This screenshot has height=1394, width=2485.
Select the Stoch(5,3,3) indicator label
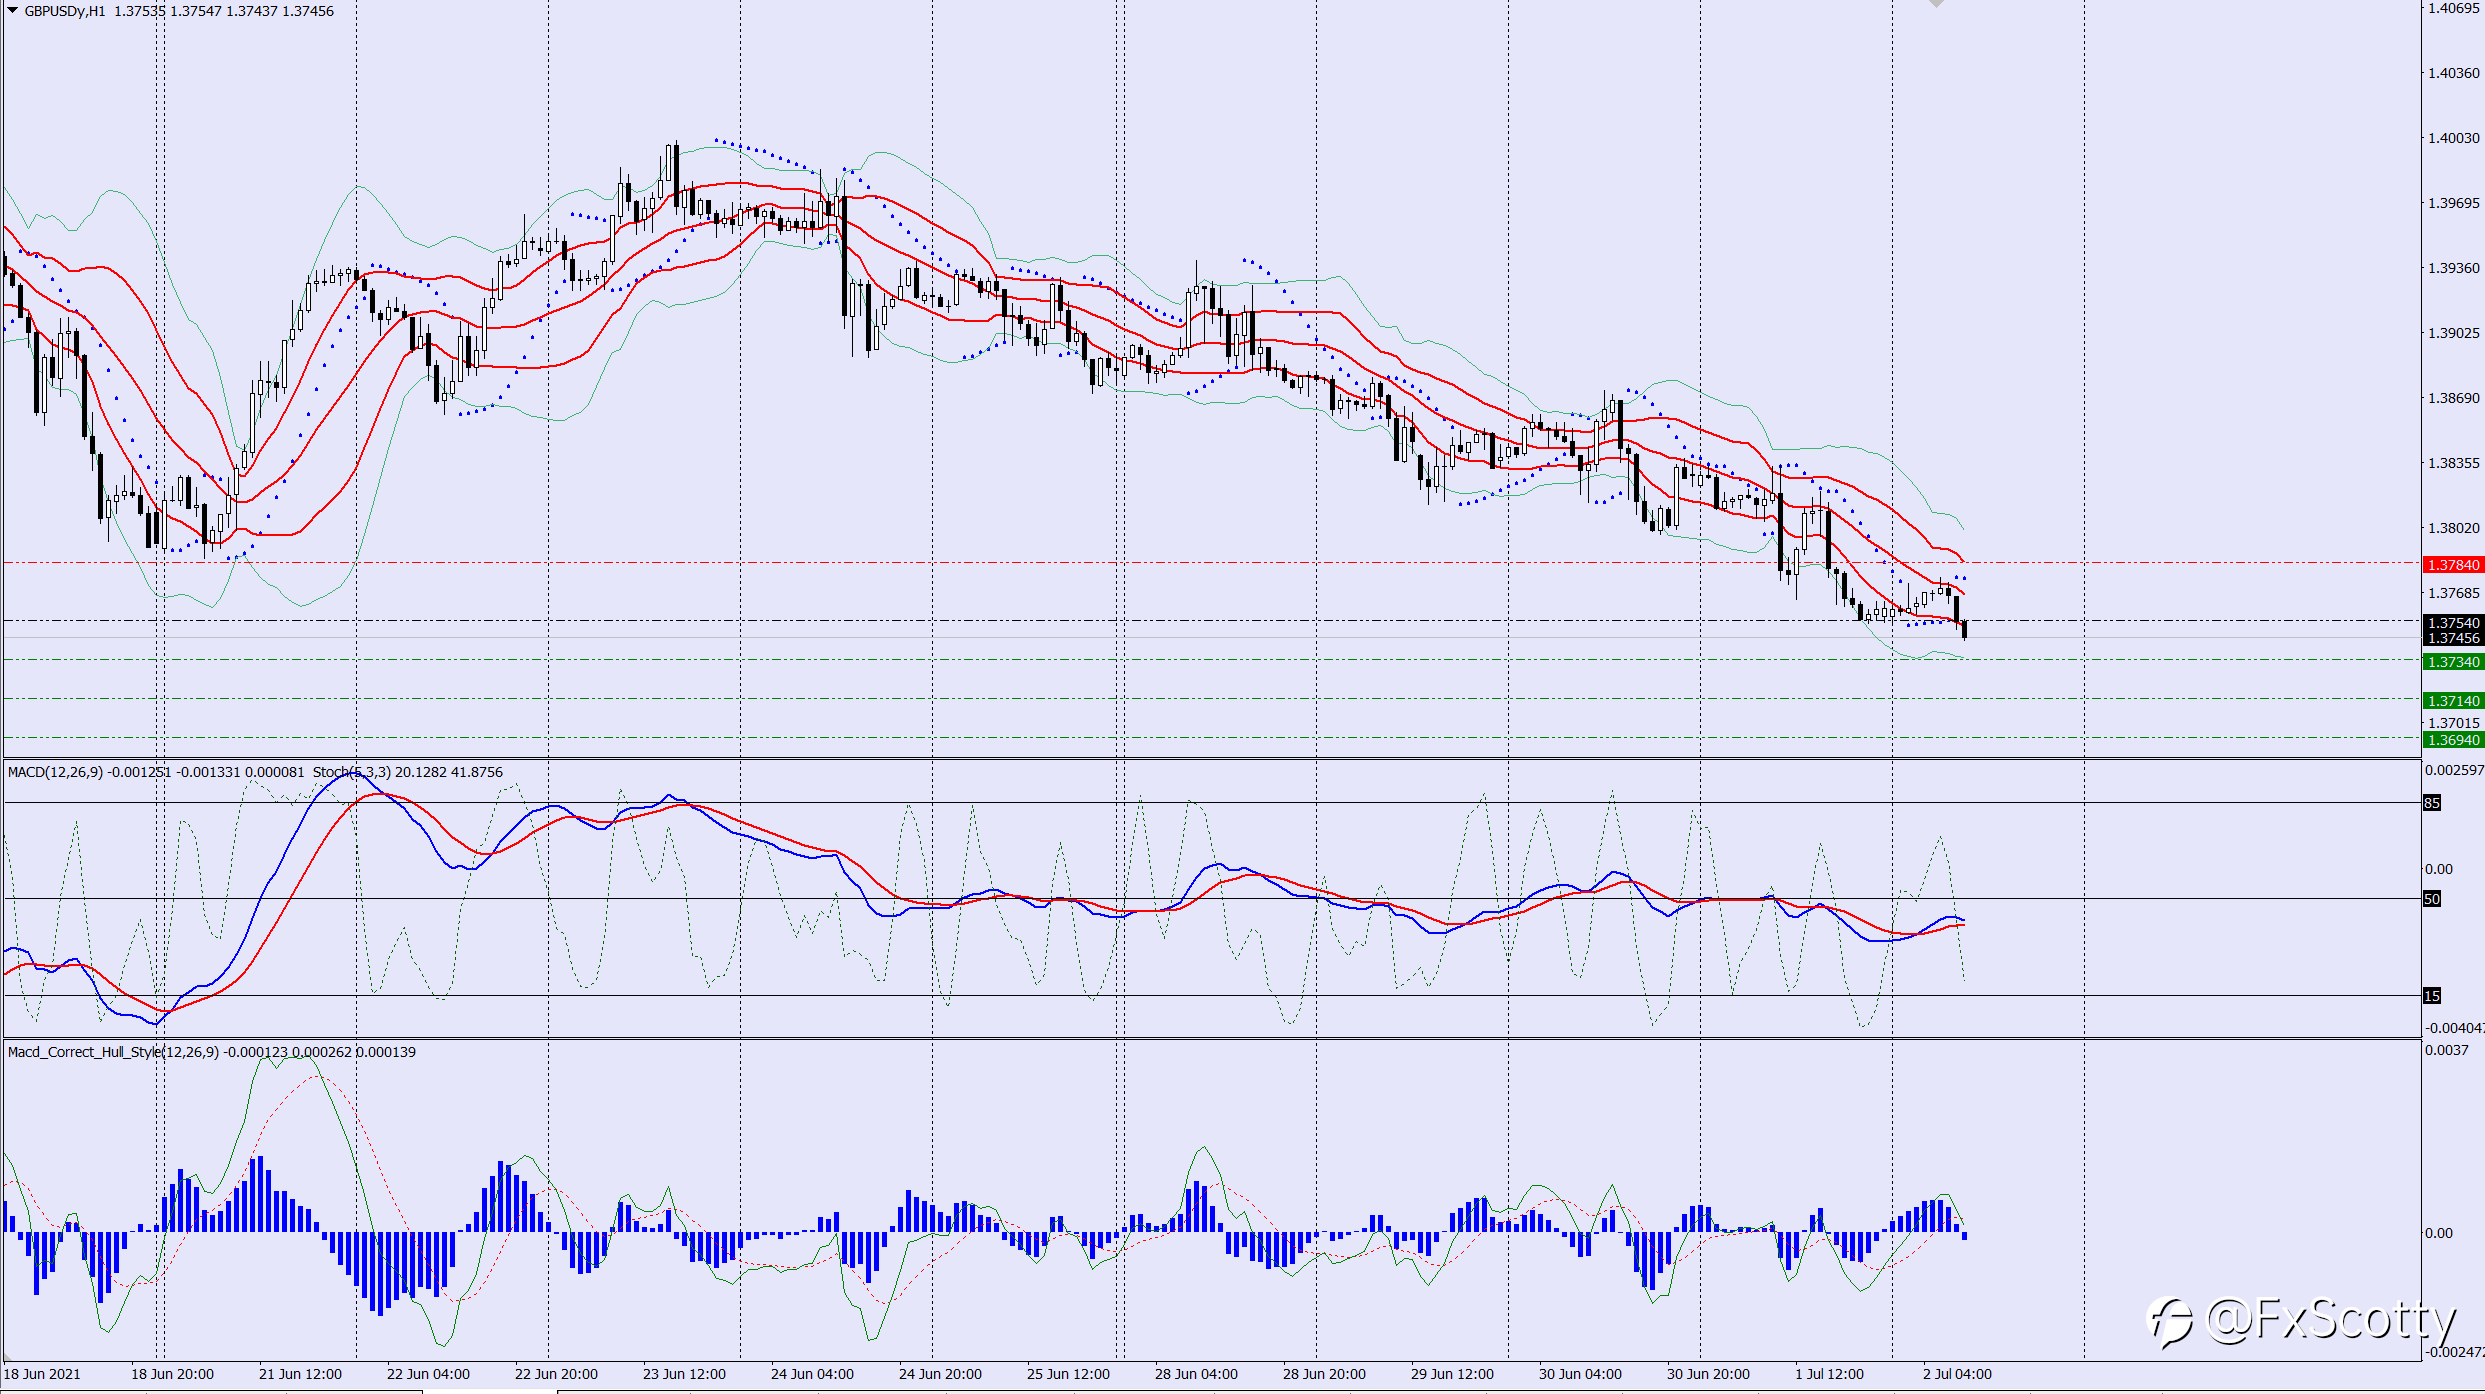pos(351,772)
